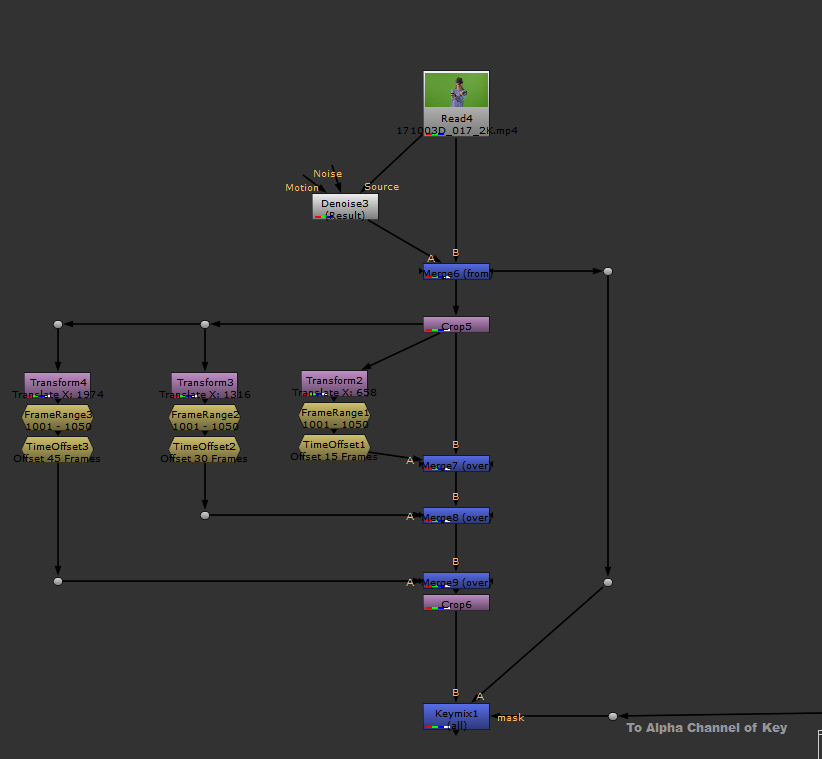The height and width of the screenshot is (759, 822).
Task: Select the Merge8 (over) node
Action: 456,516
